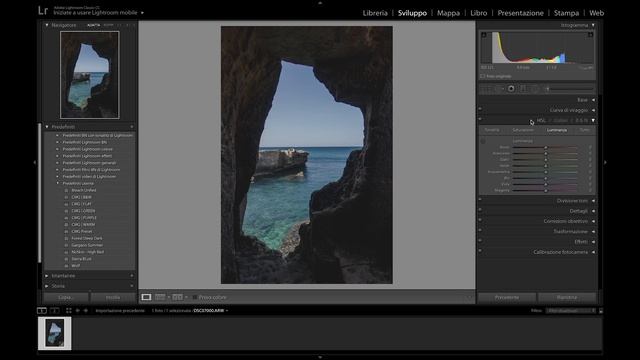
Task: Activate the HSL targeted adjustment tool
Action: [x=483, y=141]
